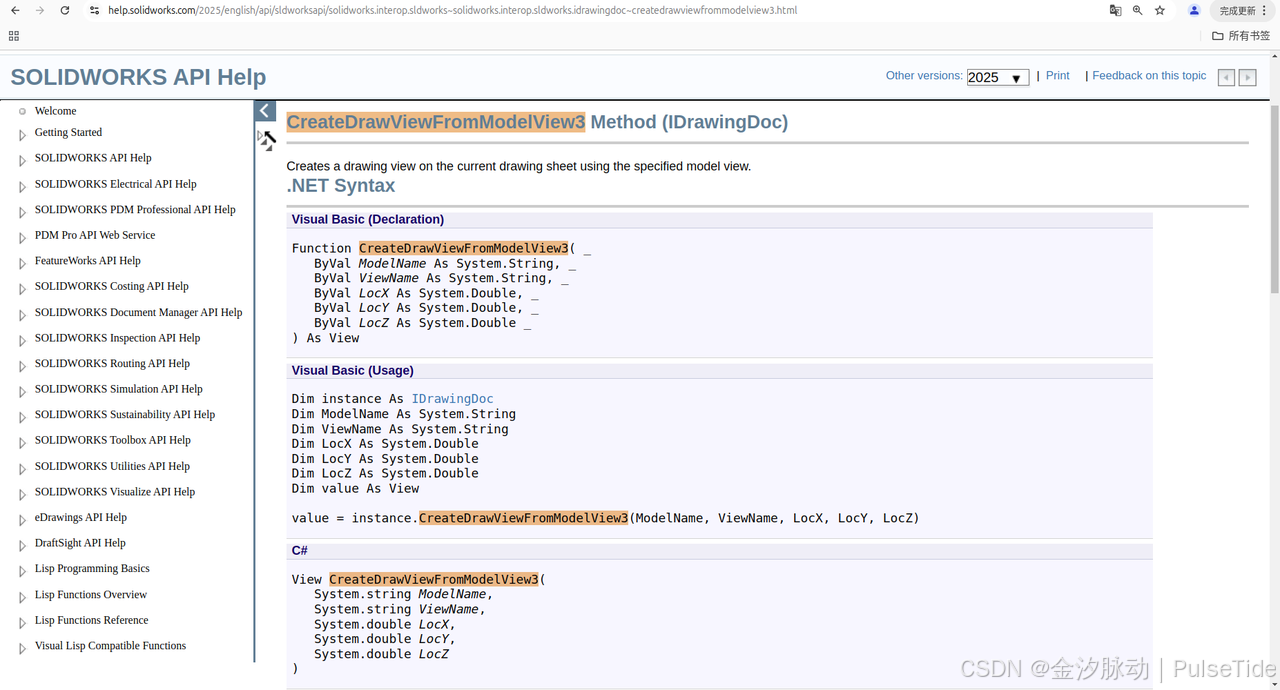Open the 所有书签 bookmarks folder

click(1241, 35)
